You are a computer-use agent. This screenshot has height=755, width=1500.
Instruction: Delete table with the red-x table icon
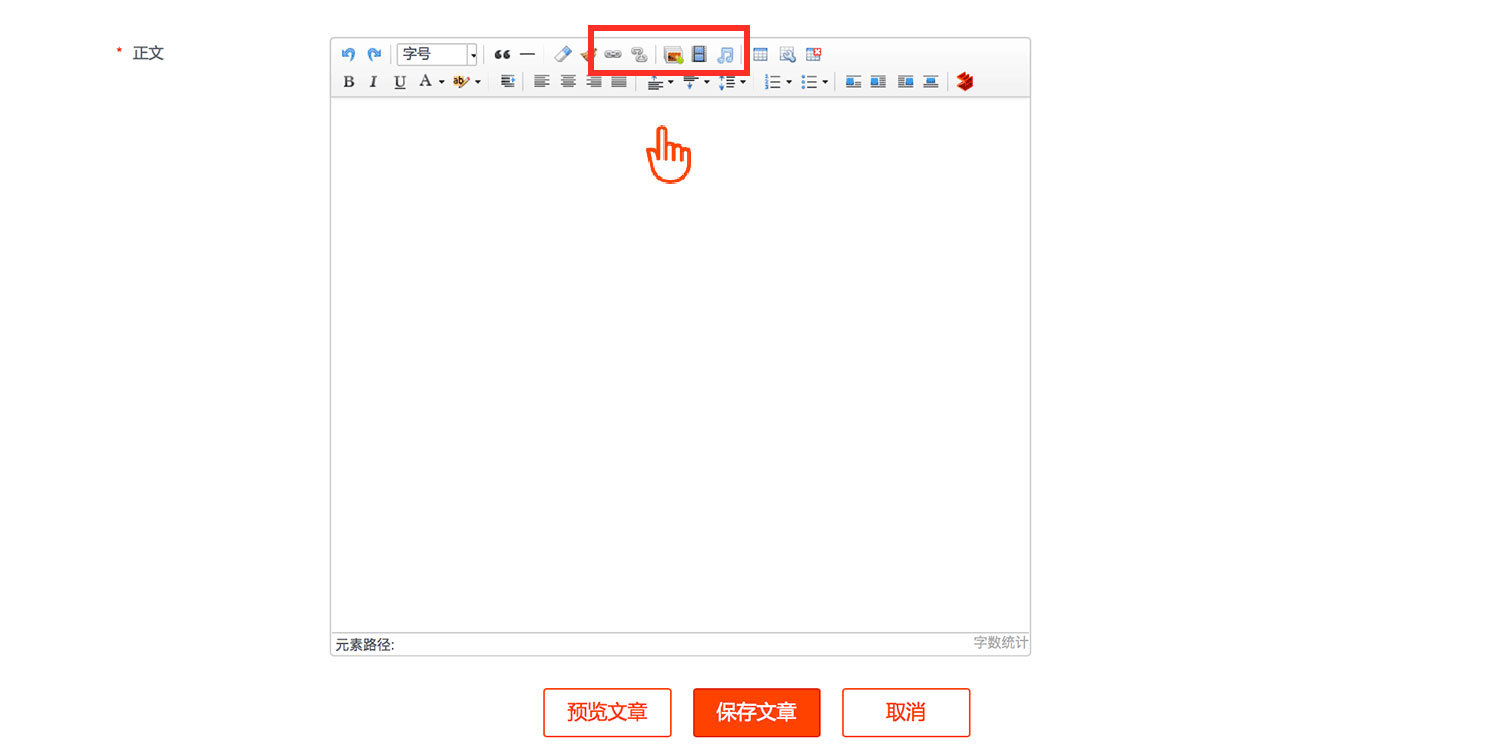(813, 54)
